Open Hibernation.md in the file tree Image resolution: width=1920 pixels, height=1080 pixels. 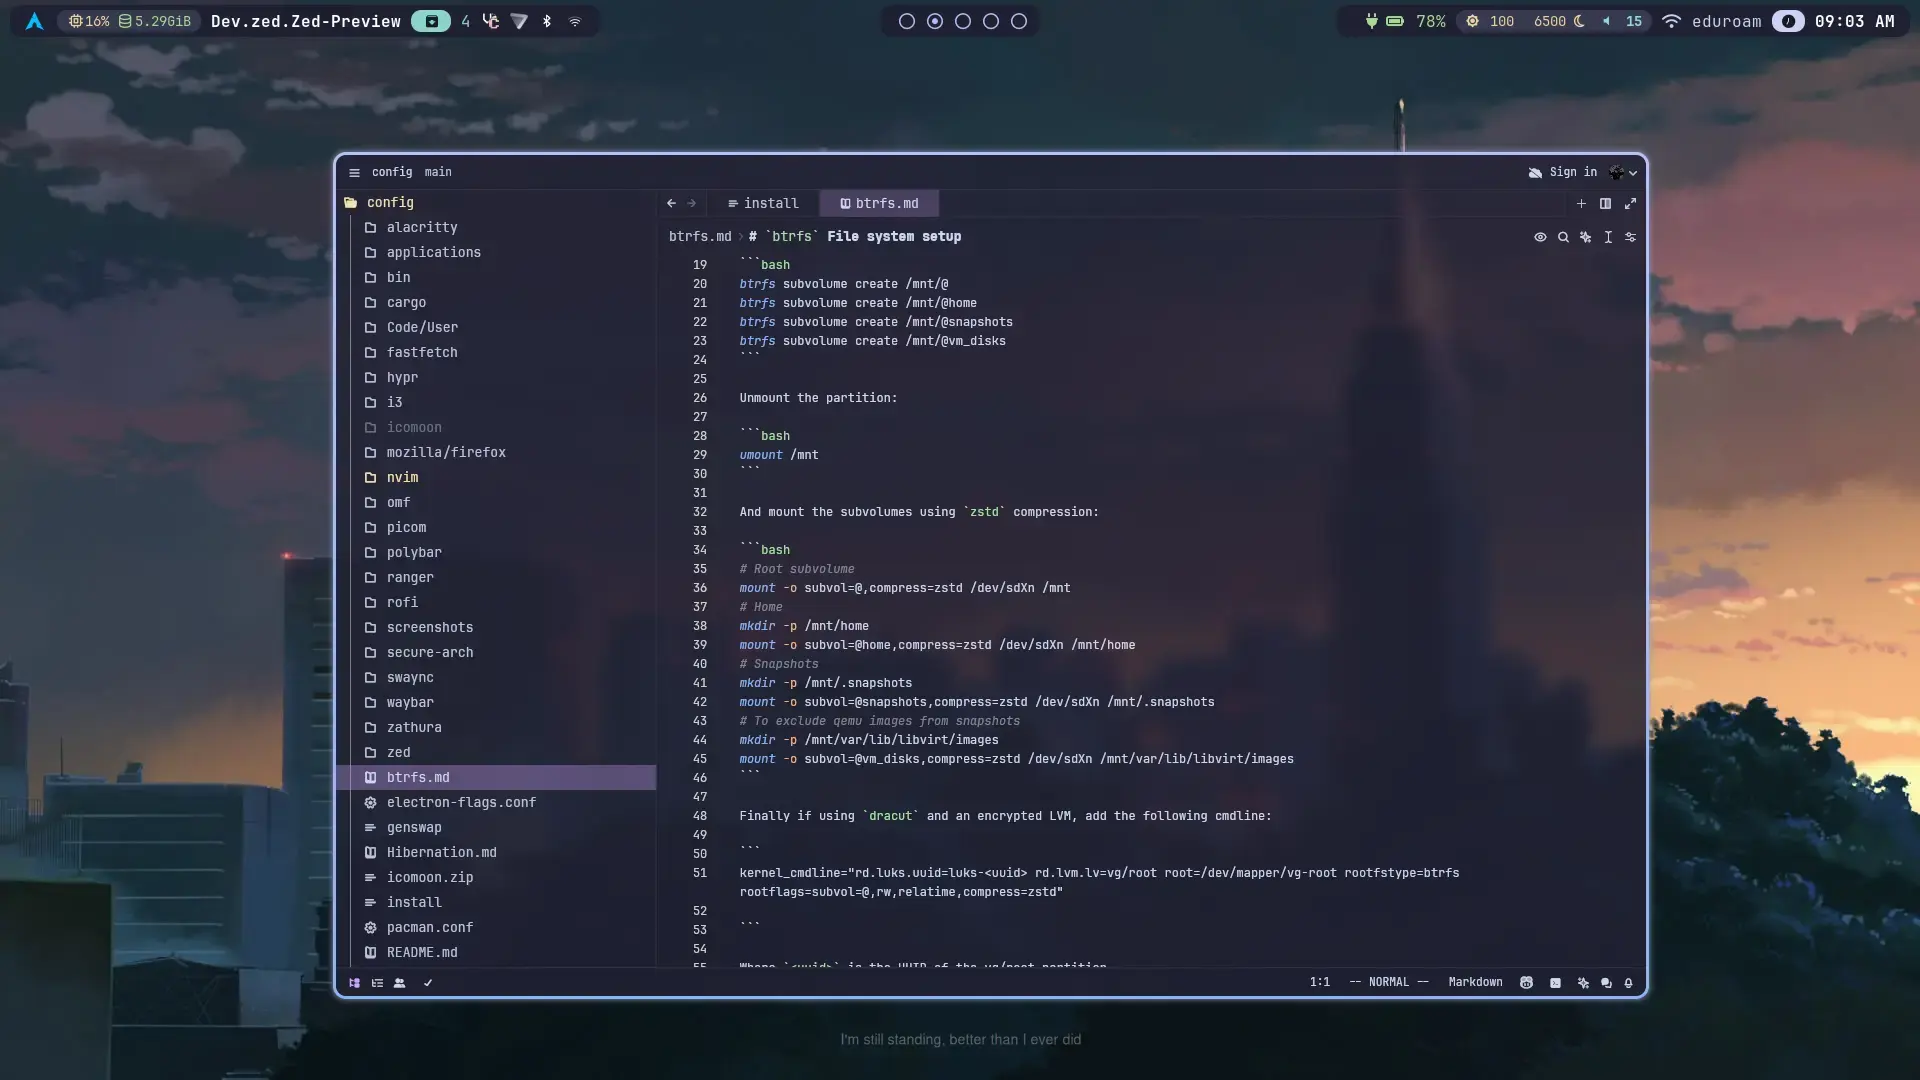point(497,852)
